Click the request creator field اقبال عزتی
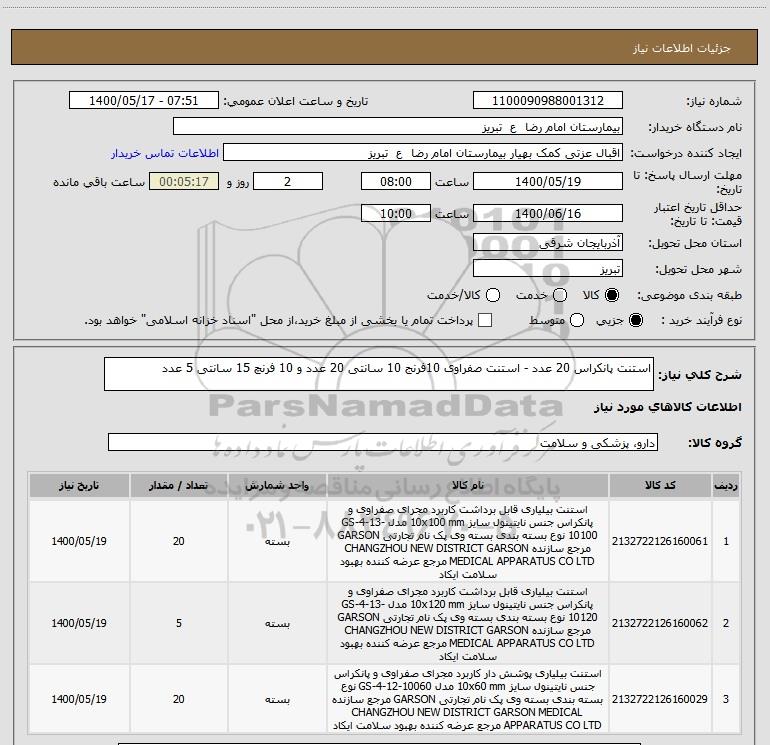770x745 pixels. (423, 153)
